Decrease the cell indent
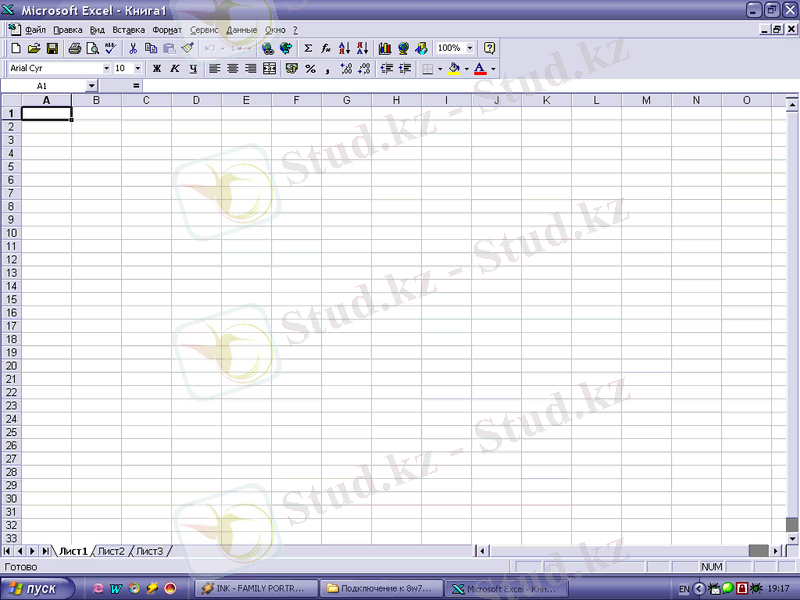800x600 pixels. tap(387, 68)
